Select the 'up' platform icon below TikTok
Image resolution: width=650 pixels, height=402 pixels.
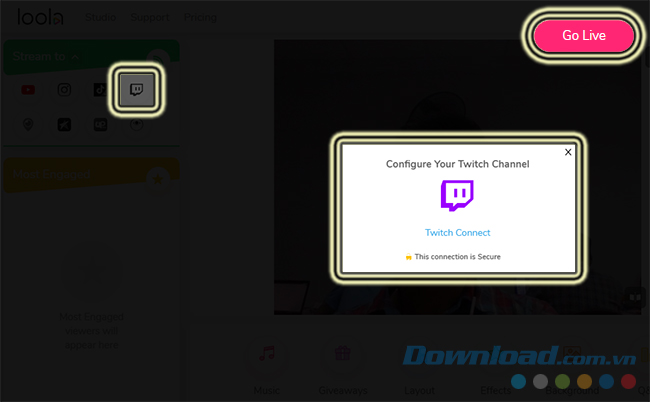coord(100,124)
